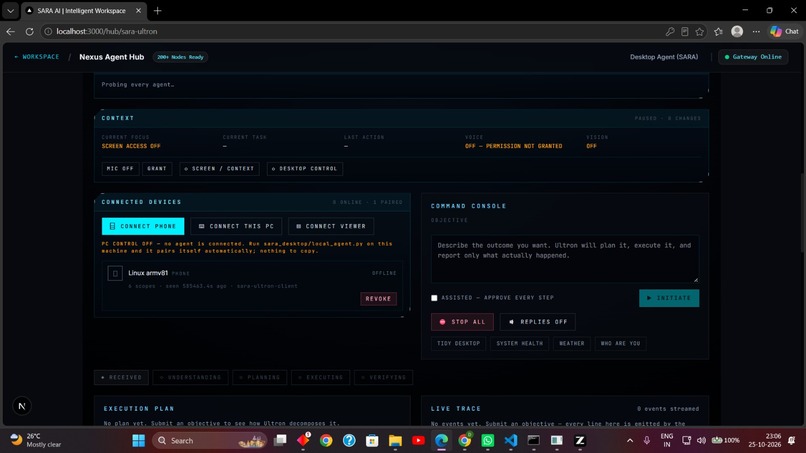Show hidden system tray icons

click(x=630, y=441)
